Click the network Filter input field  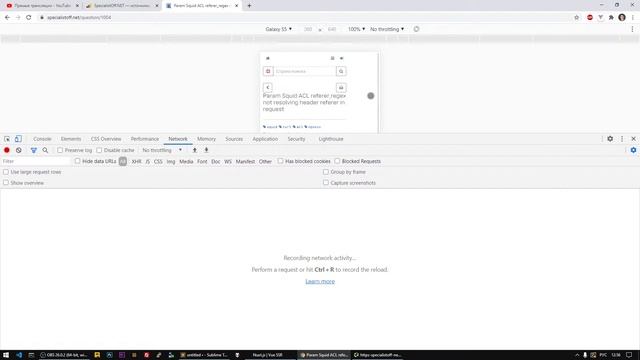36,161
